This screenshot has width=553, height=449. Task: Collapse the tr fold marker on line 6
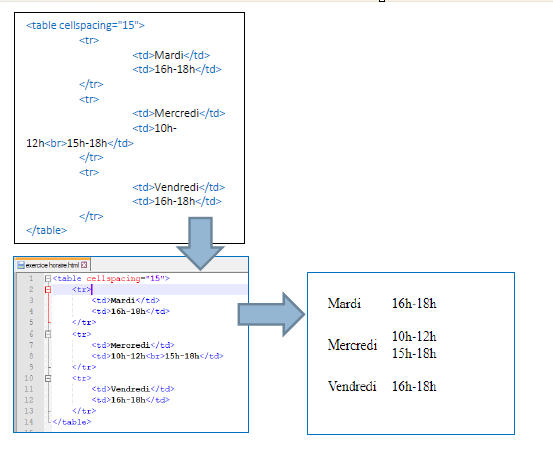pos(48,334)
